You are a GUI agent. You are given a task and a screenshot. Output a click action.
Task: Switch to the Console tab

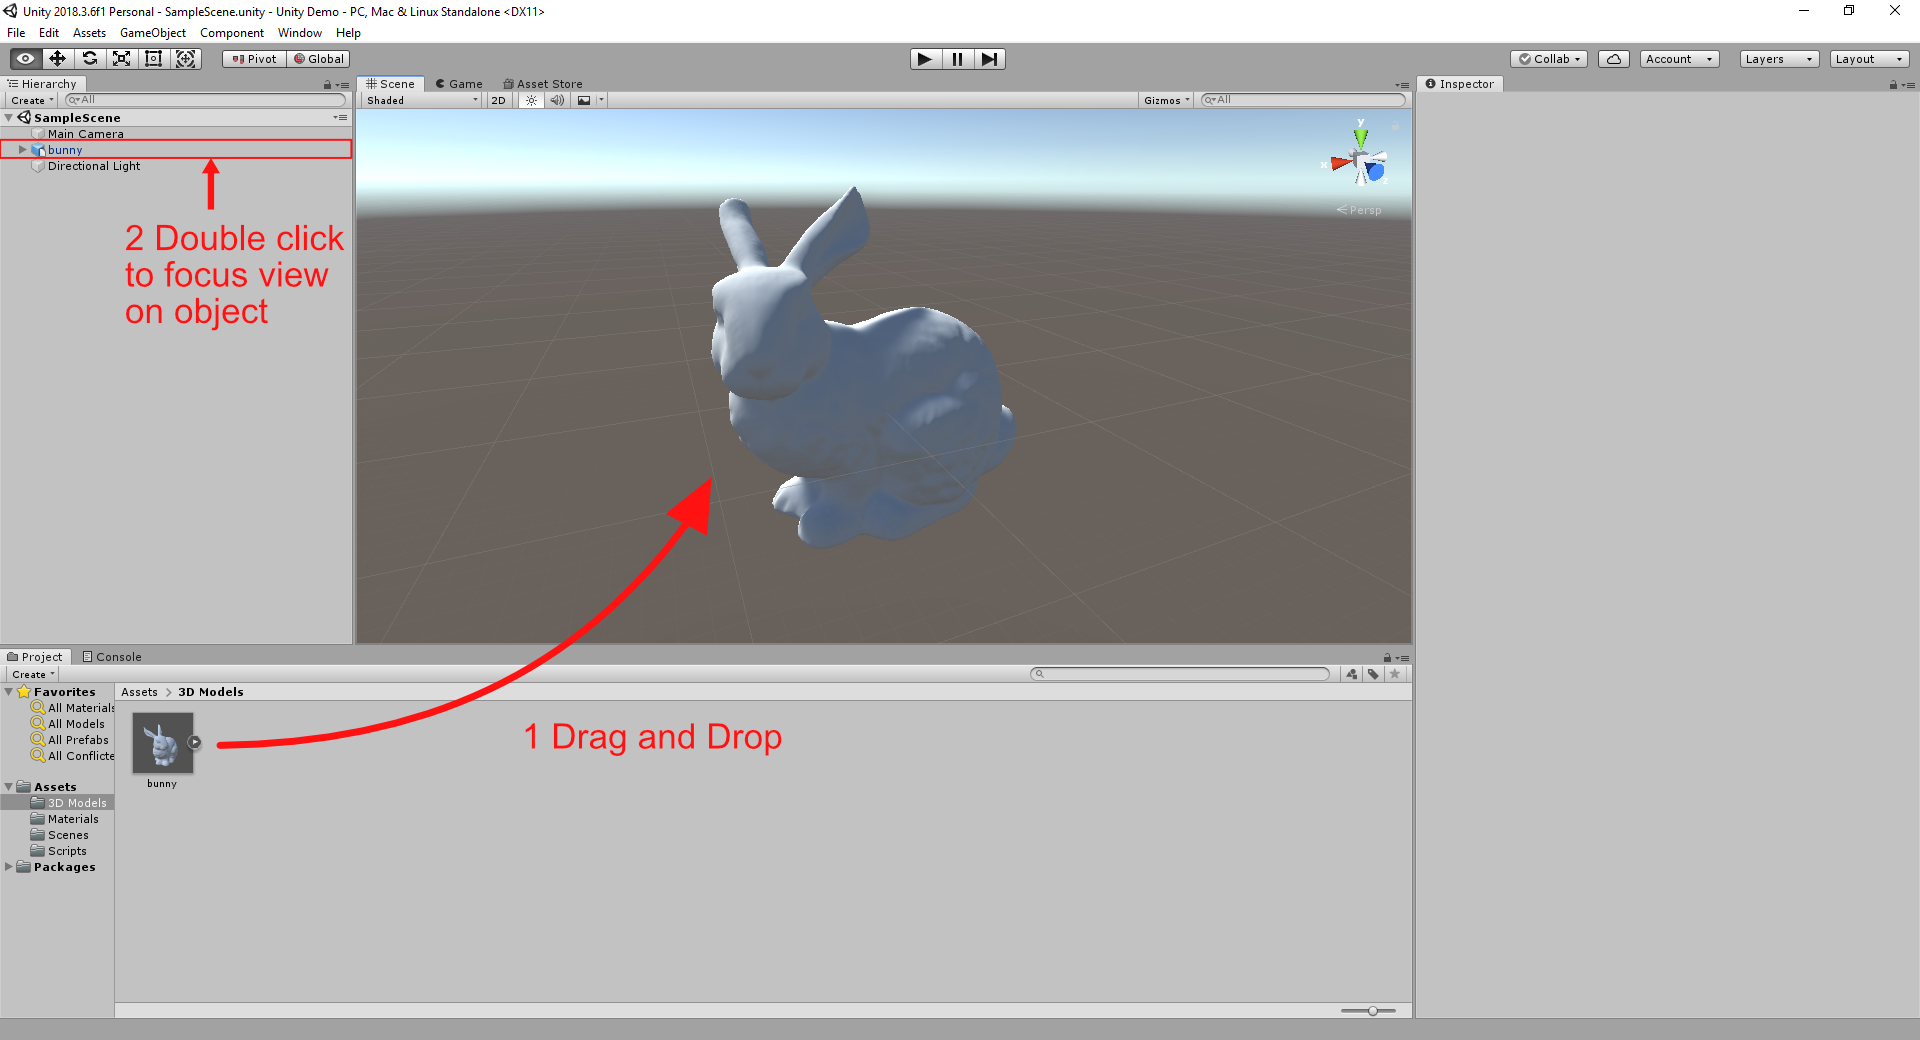112,657
